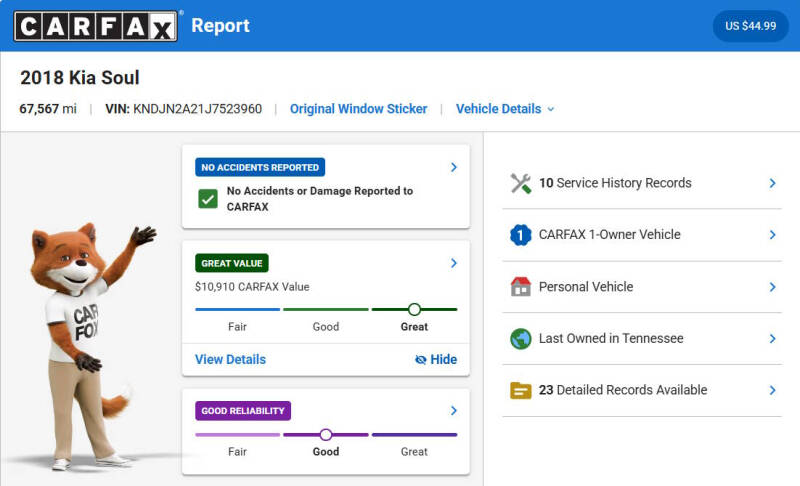Open the Good Reliability card chevron
This screenshot has height=486, width=800.
tap(454, 411)
